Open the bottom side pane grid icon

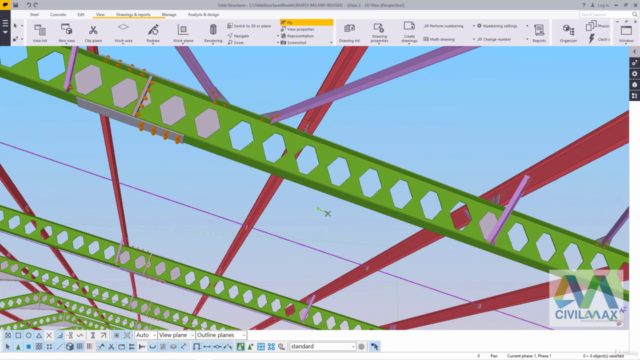click(x=634, y=96)
